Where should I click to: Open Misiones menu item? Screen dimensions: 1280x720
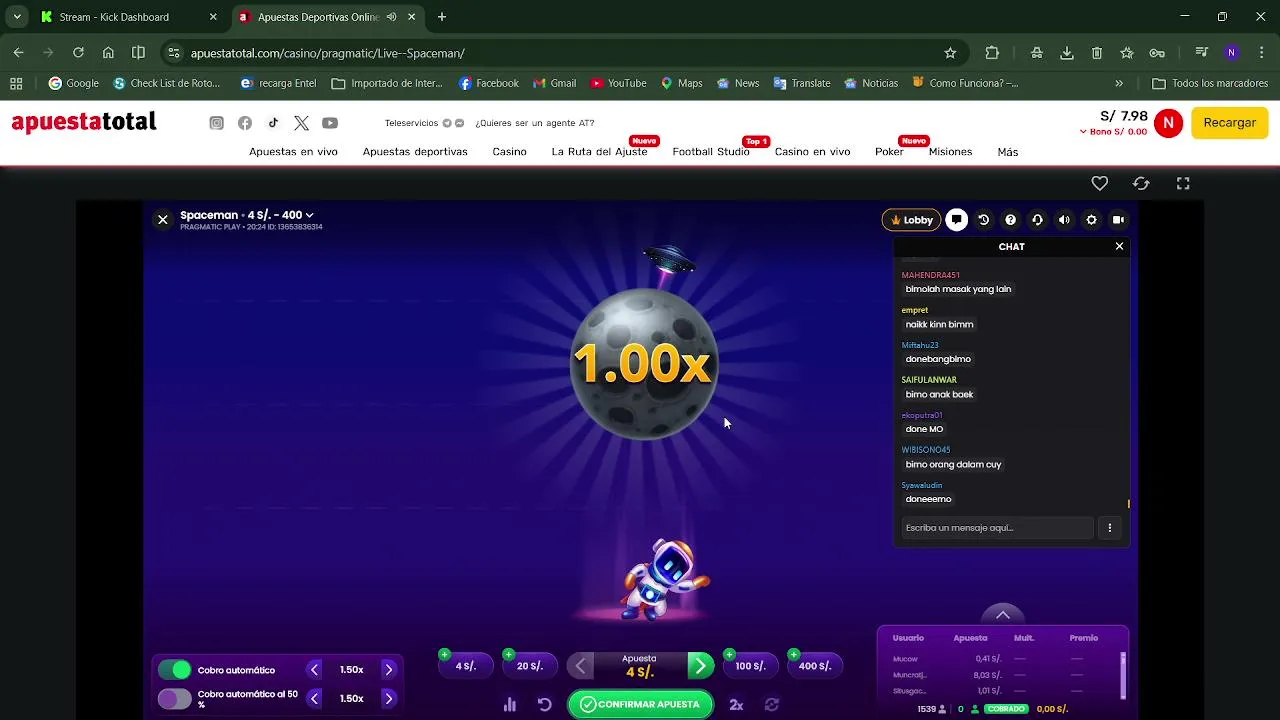[x=950, y=152]
